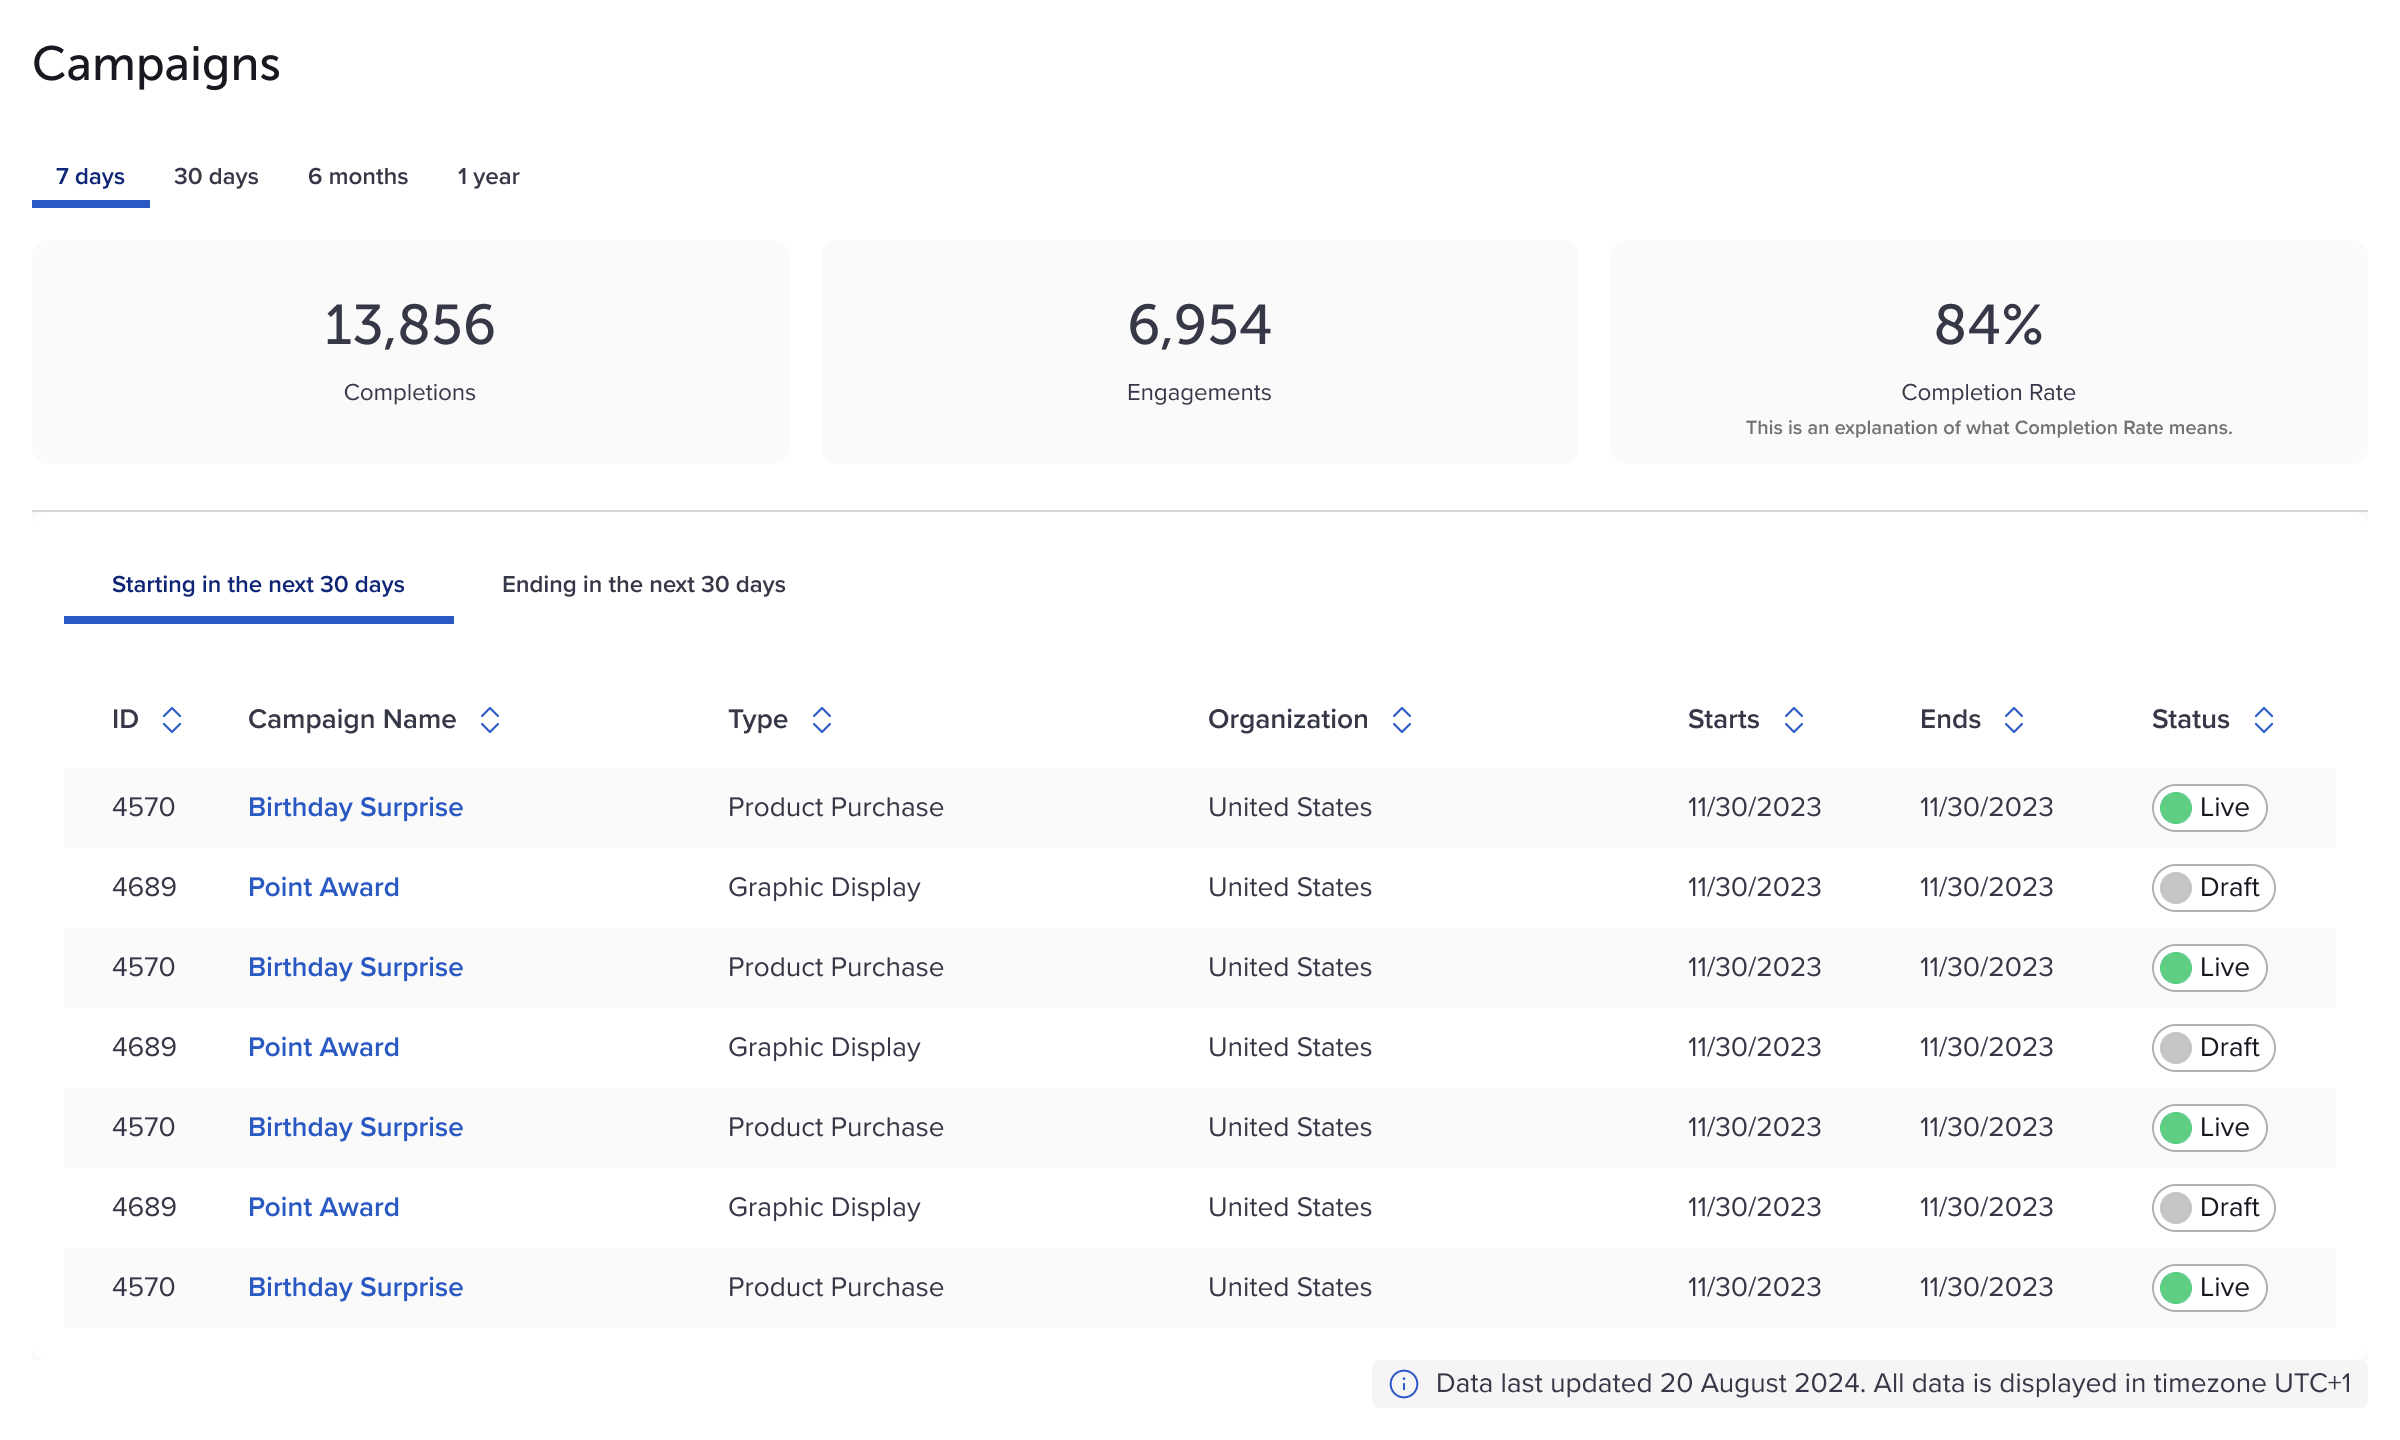The image size is (2400, 1440).
Task: Click the last Birthday Surprise link in table
Action: [355, 1287]
